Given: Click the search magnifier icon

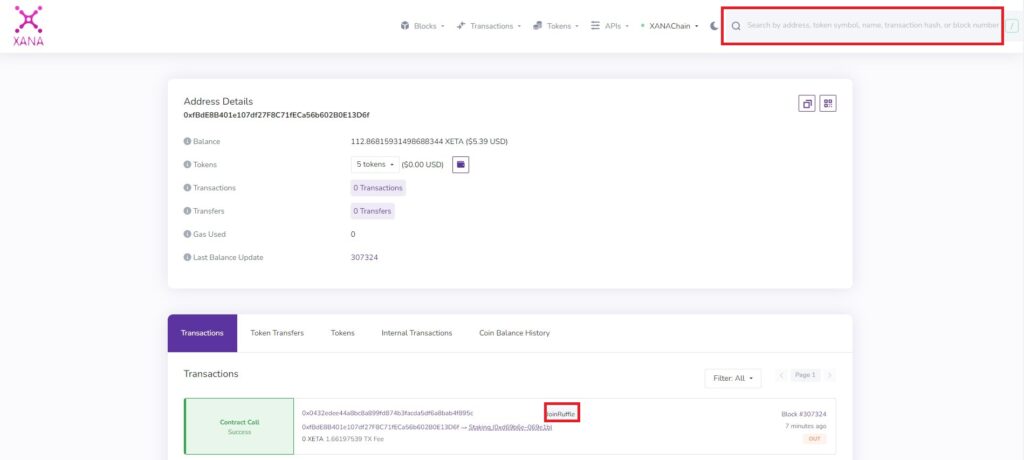Looking at the screenshot, I should click(x=736, y=26).
